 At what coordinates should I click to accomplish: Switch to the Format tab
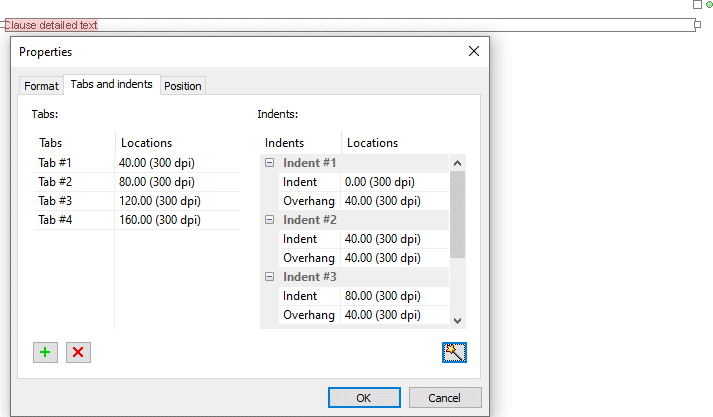point(41,86)
